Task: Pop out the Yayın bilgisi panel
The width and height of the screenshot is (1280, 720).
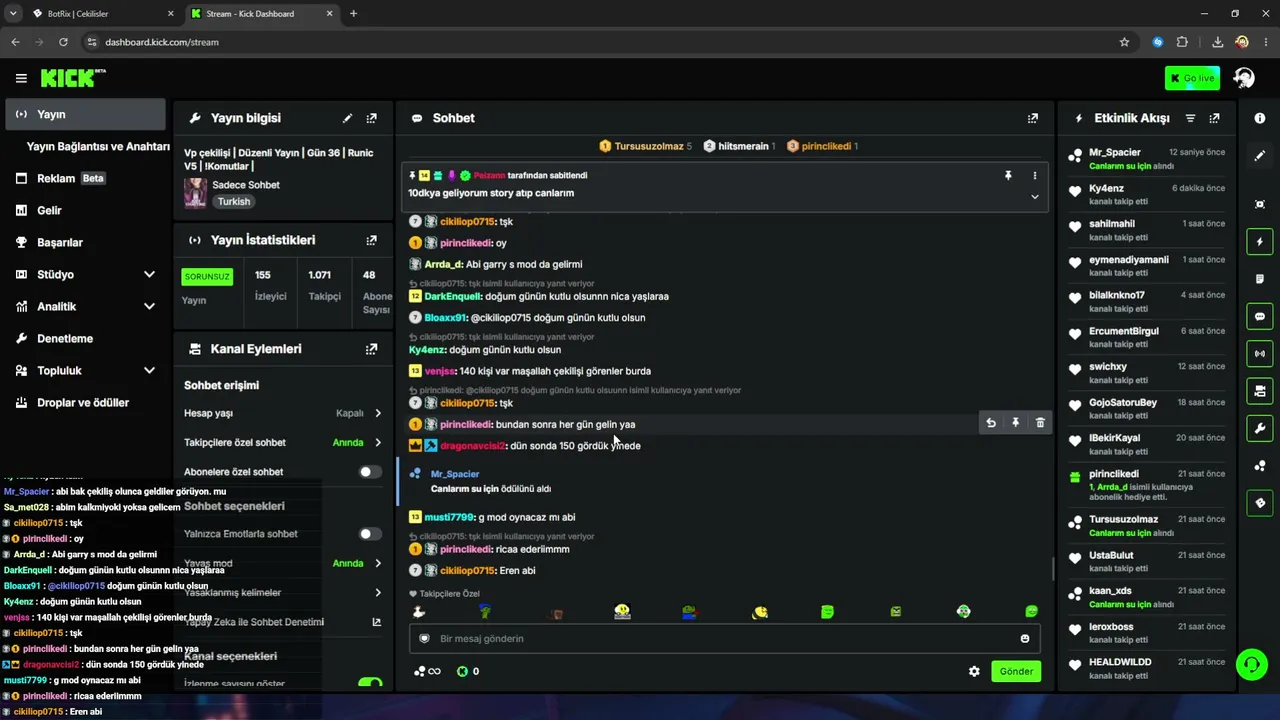Action: tap(372, 118)
